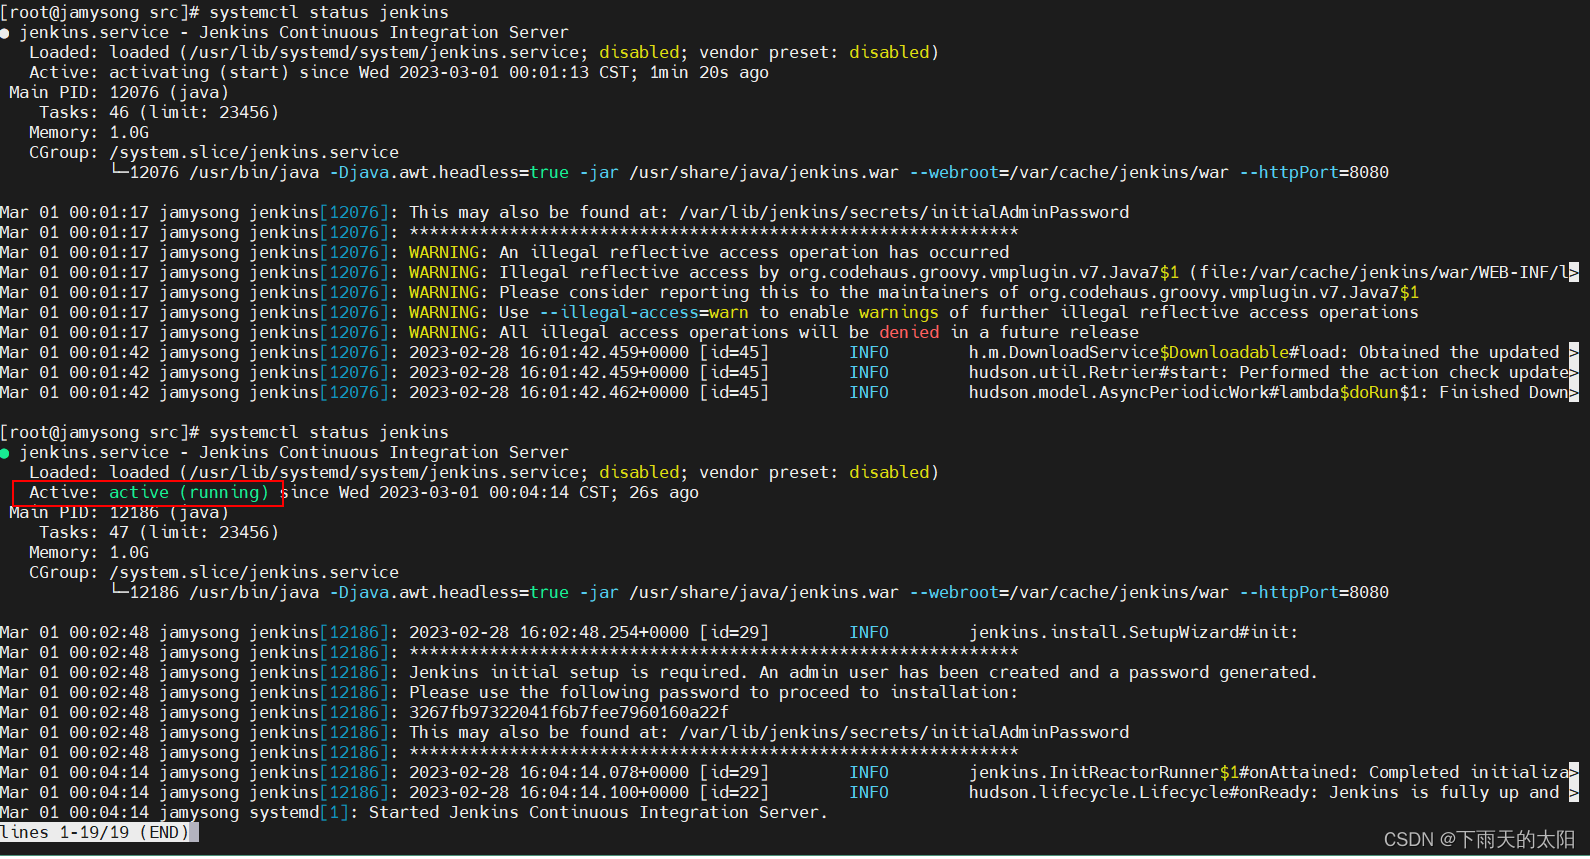The image size is (1590, 859).
Task: Click 'Tasks: 46 (limit: 23456)' line
Action: 159,113
